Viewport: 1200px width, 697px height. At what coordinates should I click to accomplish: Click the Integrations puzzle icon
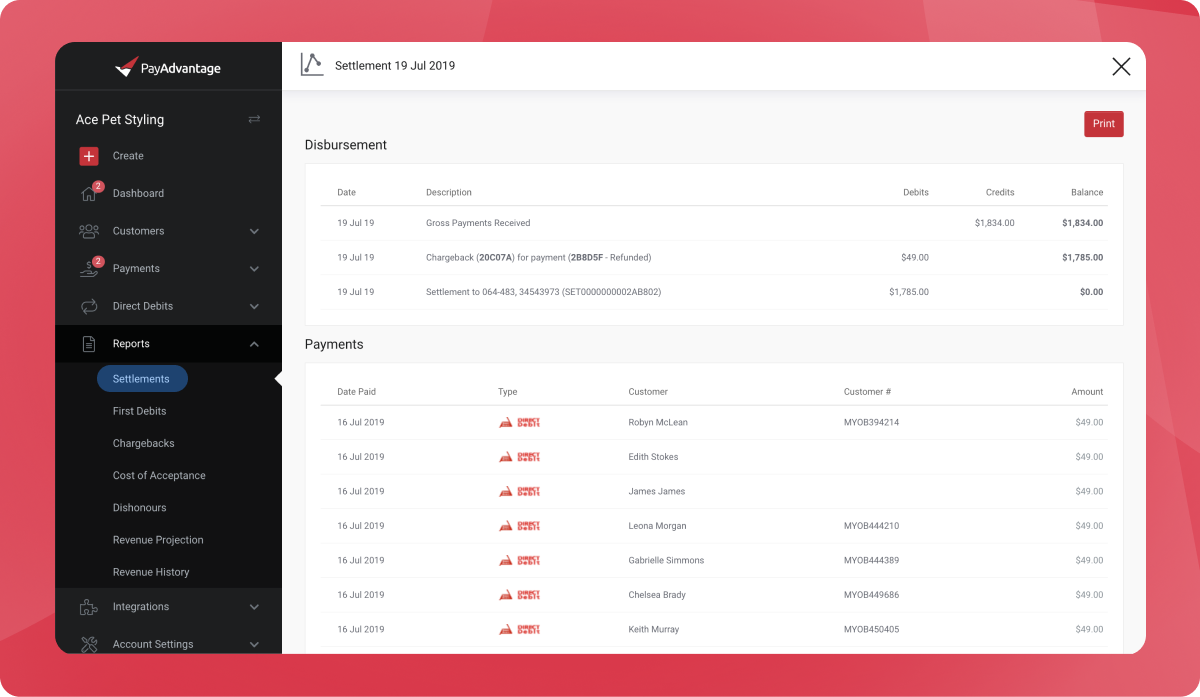pyautogui.click(x=89, y=607)
